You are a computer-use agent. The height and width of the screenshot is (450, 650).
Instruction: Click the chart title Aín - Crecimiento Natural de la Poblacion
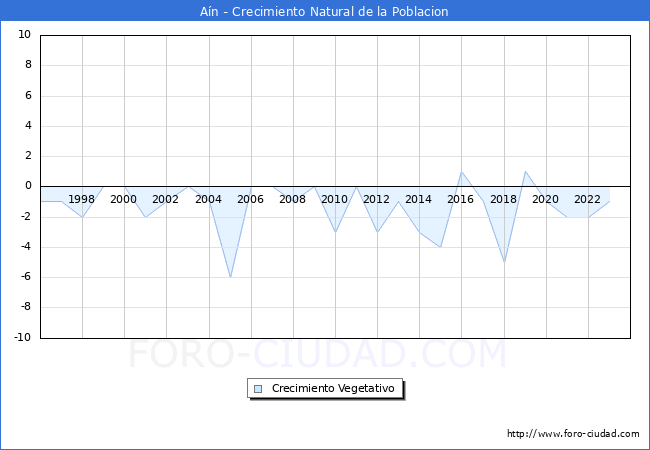coord(324,11)
